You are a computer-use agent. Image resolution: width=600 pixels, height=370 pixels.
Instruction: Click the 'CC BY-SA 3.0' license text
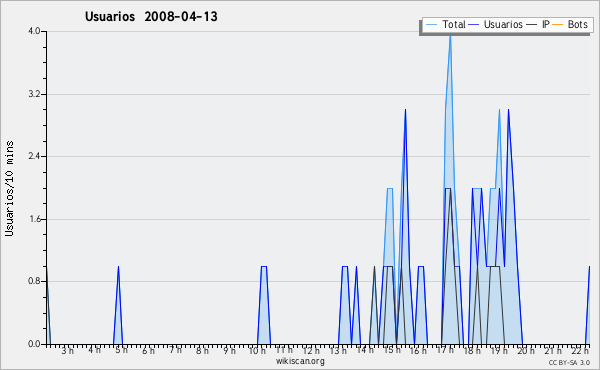point(569,362)
